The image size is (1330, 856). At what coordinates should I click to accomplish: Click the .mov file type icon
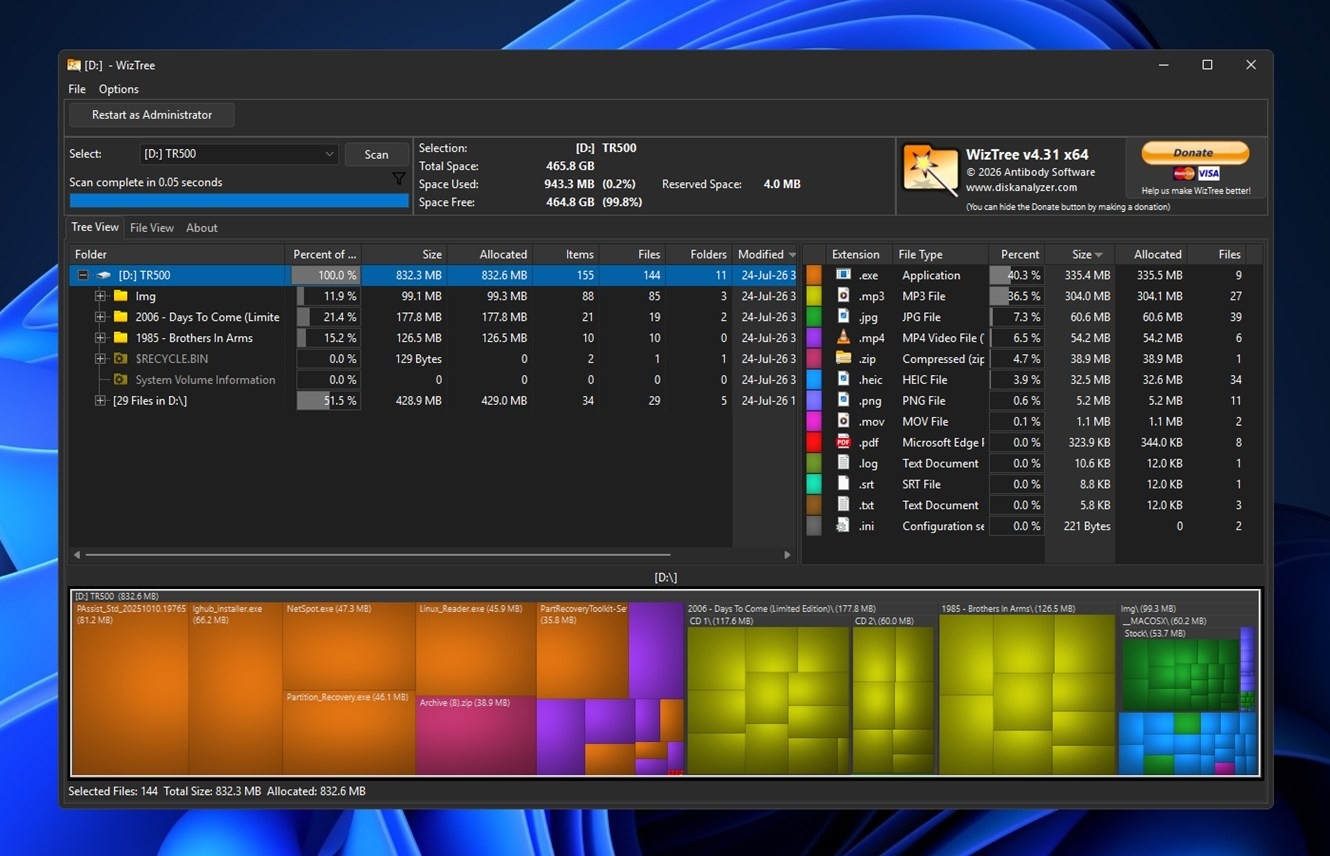pyautogui.click(x=843, y=422)
